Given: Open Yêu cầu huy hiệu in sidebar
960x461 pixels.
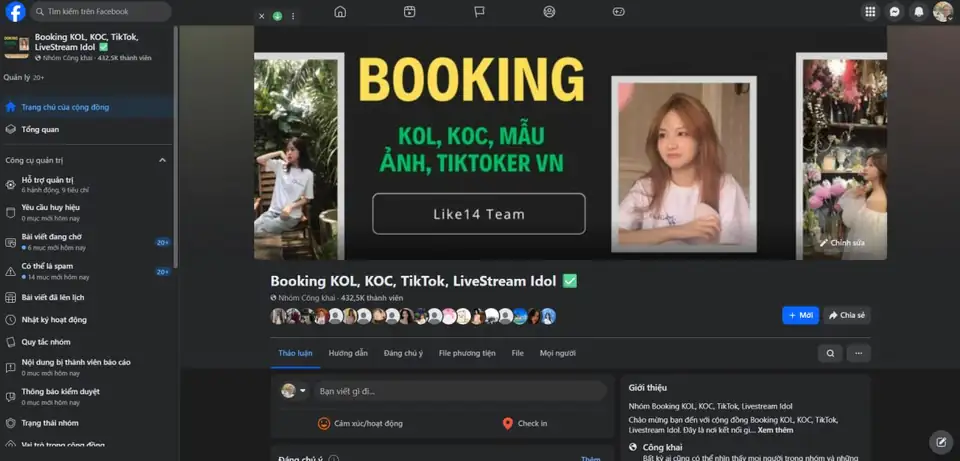Looking at the screenshot, I should click(x=88, y=212).
